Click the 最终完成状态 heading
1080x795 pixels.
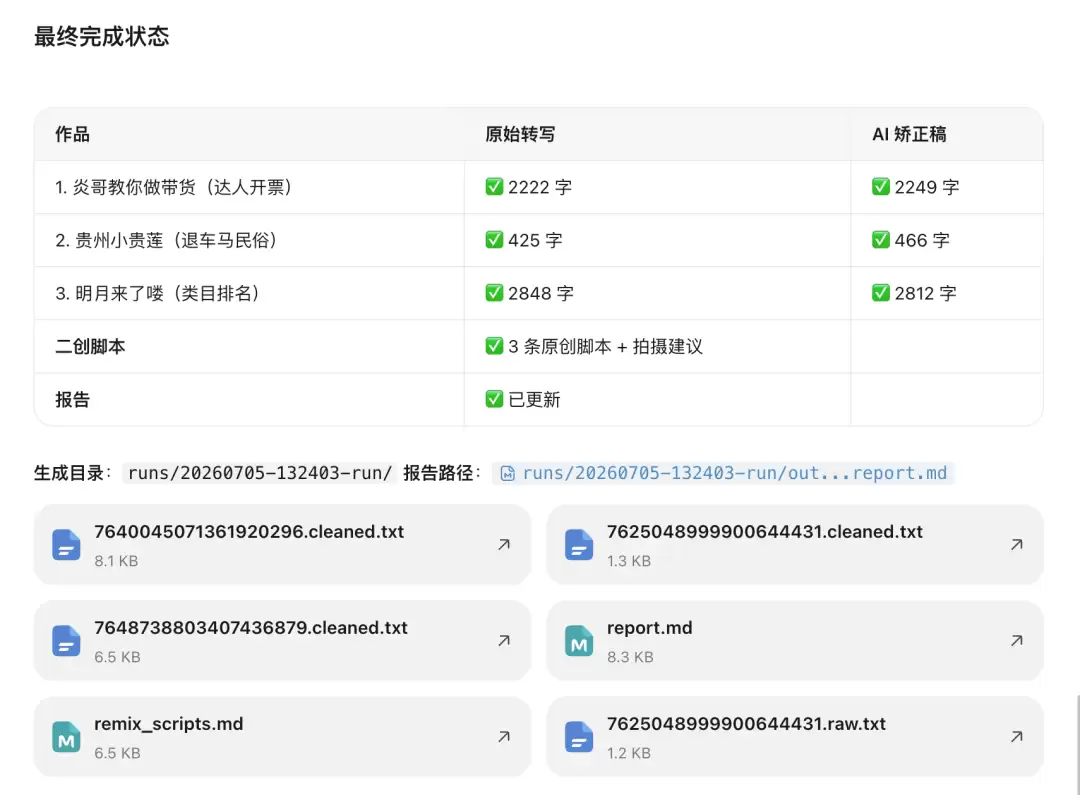[101, 37]
